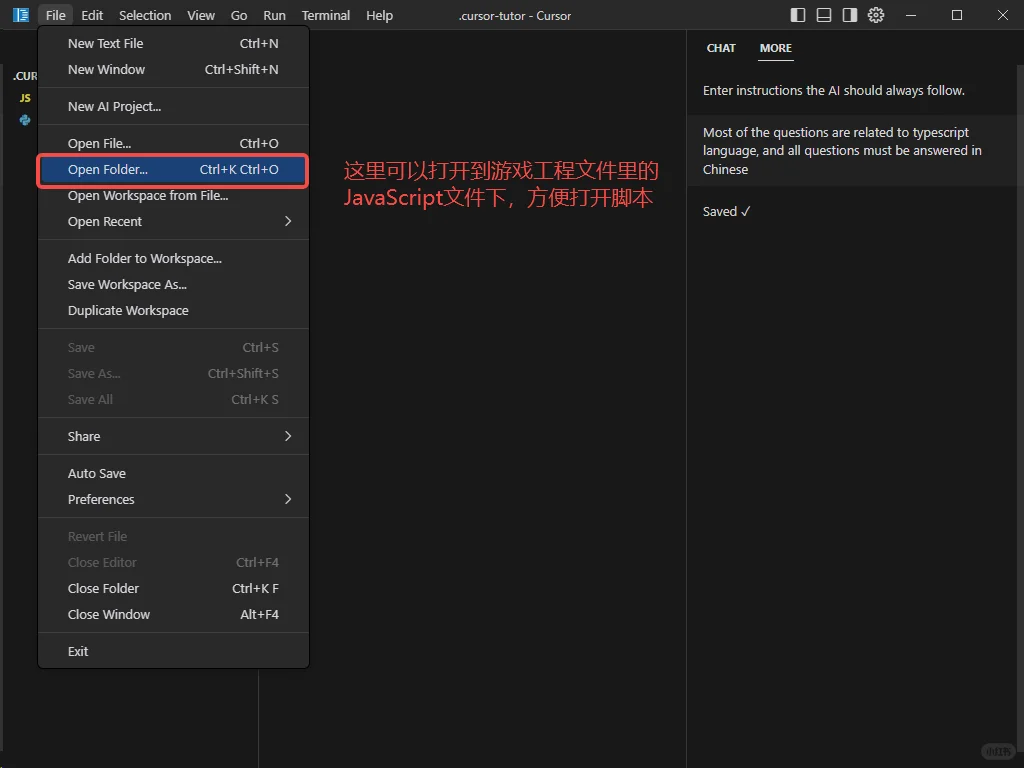Choose New Window
The image size is (1024, 768).
(173, 70)
